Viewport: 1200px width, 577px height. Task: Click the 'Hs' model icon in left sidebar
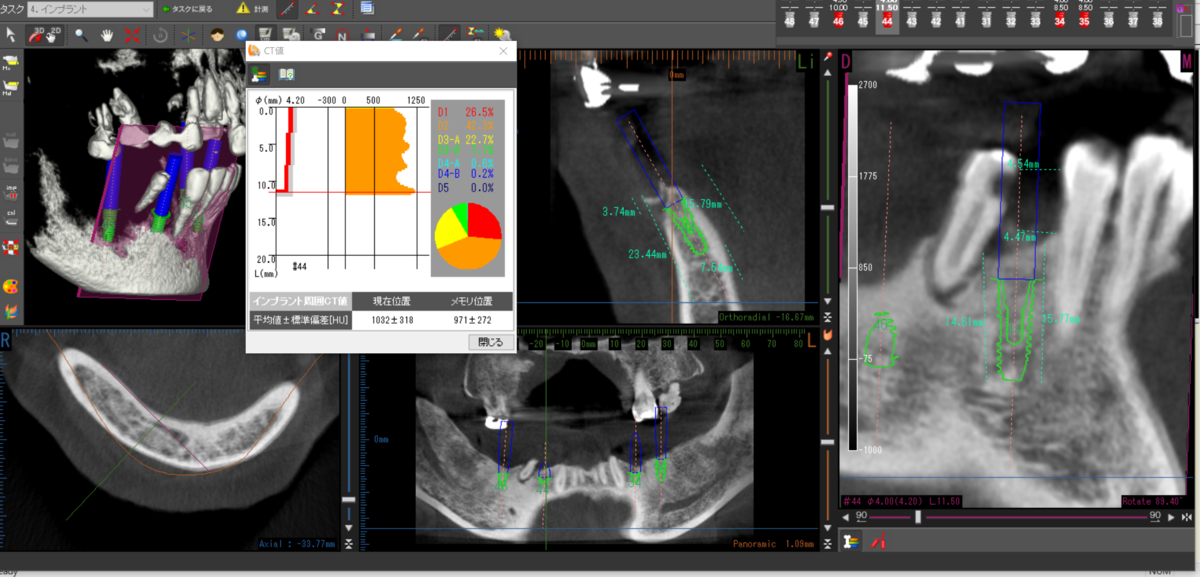click(x=11, y=61)
